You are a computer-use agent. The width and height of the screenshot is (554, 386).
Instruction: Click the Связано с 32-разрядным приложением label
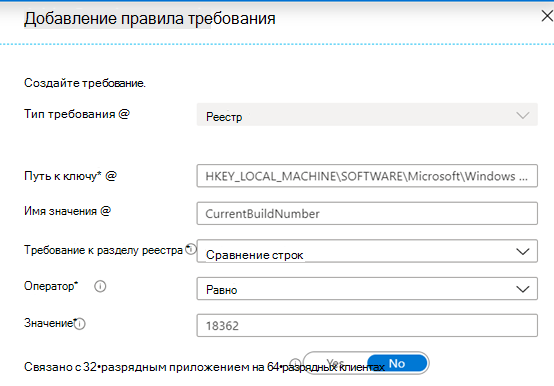click(x=204, y=367)
